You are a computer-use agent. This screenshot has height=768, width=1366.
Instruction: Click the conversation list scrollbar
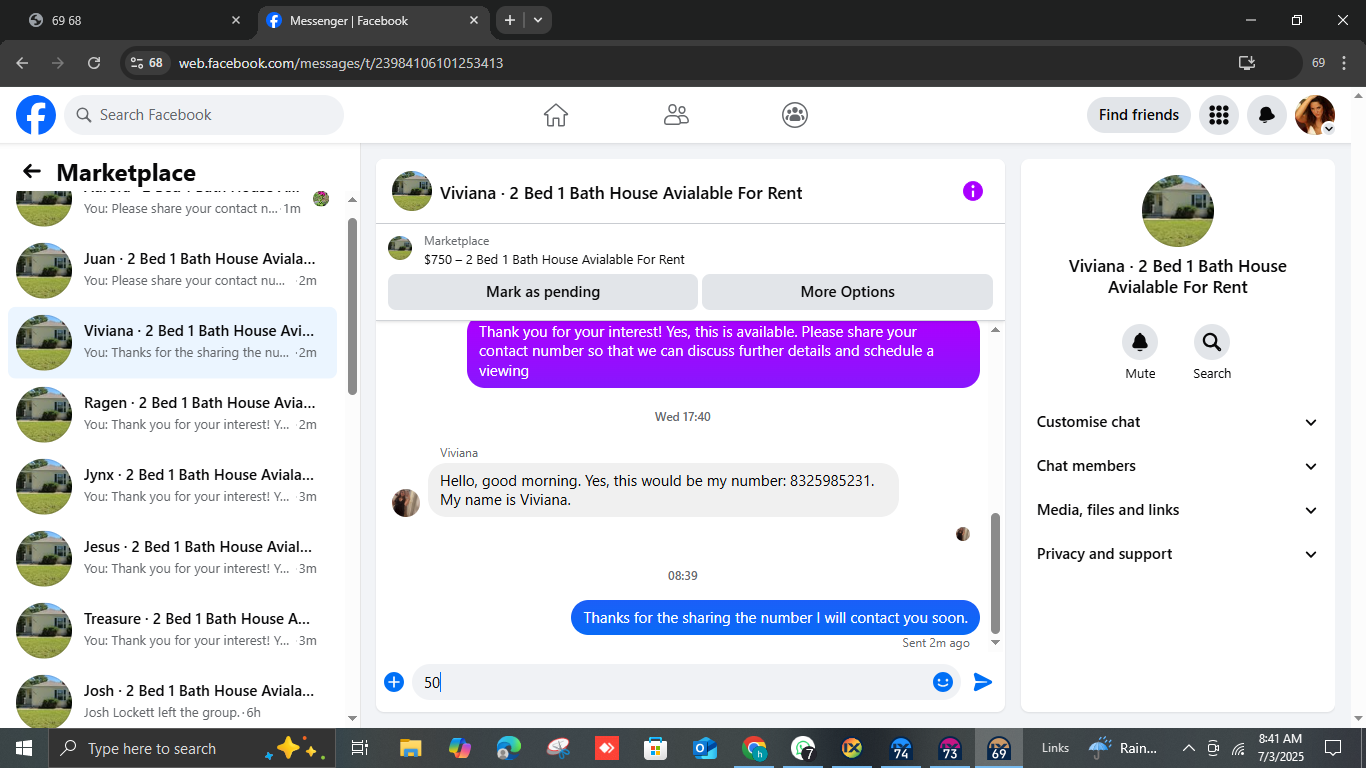352,305
